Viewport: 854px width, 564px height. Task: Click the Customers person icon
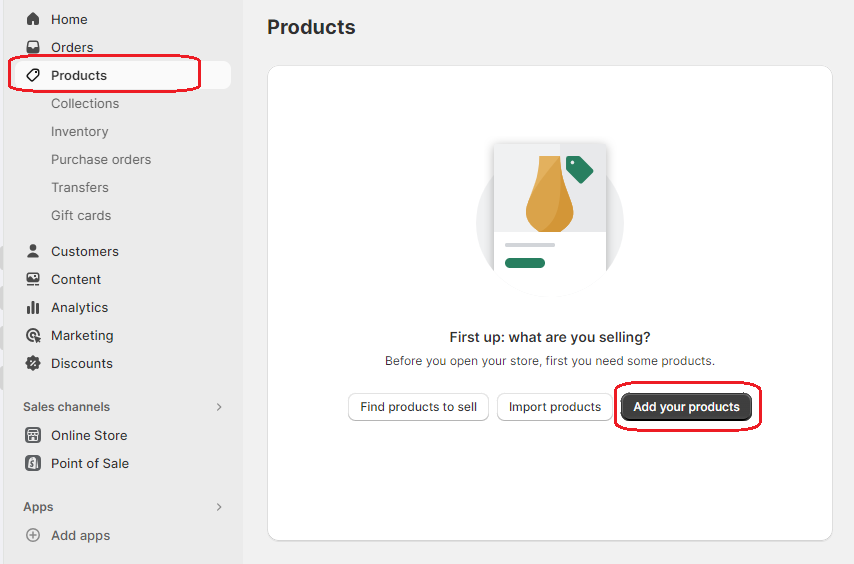point(33,251)
